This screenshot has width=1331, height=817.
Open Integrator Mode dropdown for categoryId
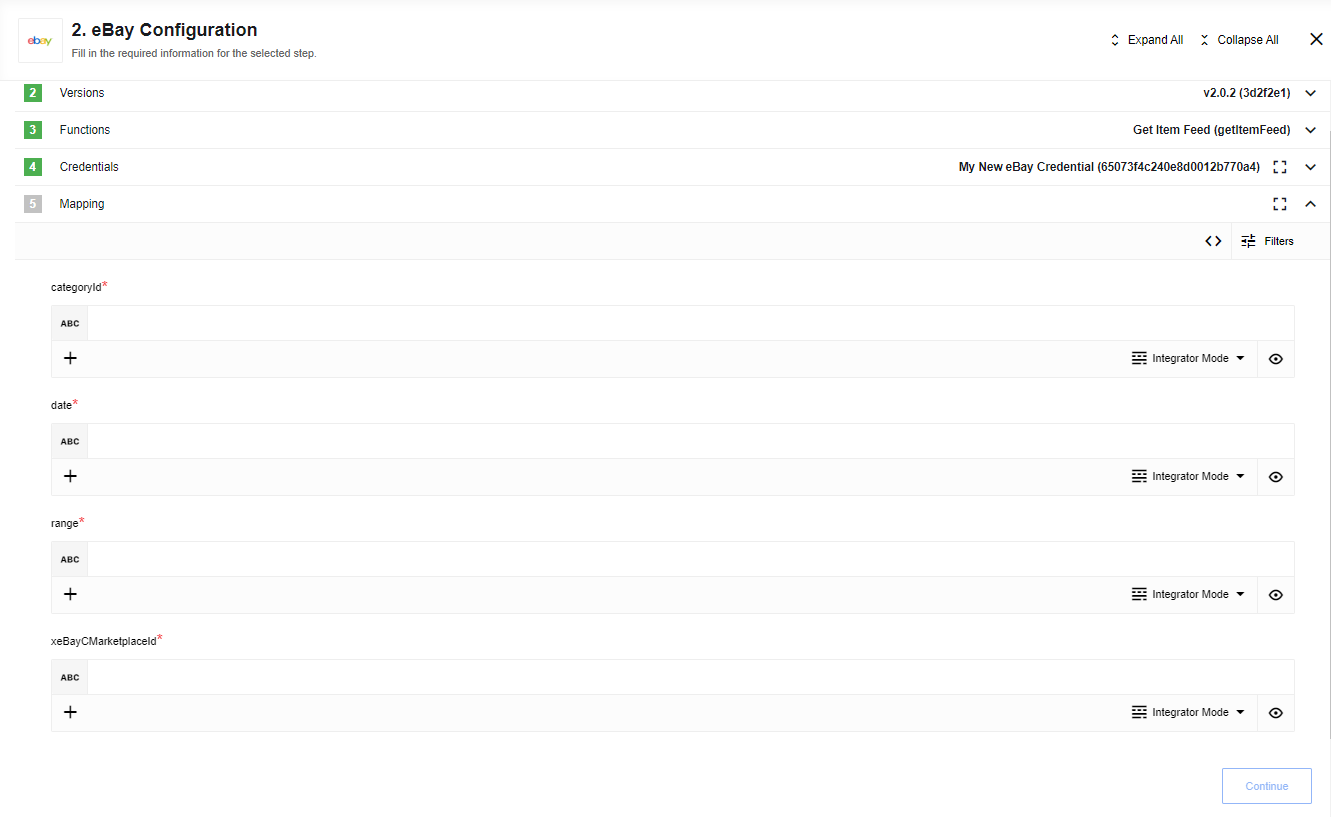(x=1189, y=358)
